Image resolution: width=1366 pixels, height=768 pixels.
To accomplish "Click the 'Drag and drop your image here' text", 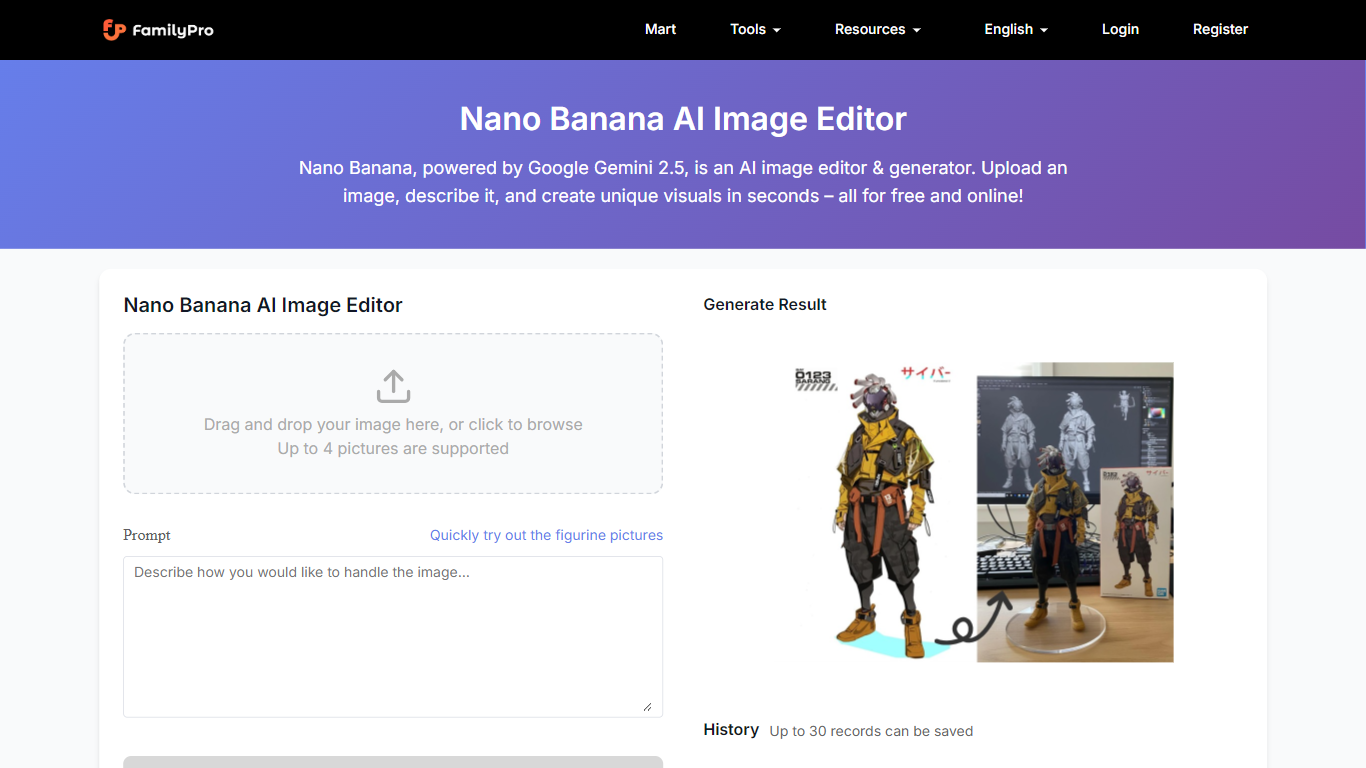I will (x=393, y=424).
